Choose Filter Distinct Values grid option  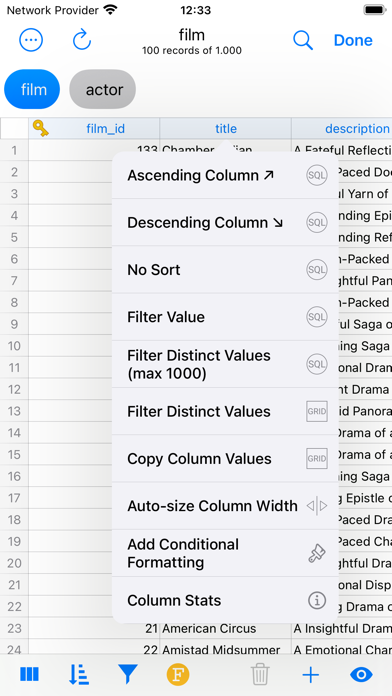[225, 411]
